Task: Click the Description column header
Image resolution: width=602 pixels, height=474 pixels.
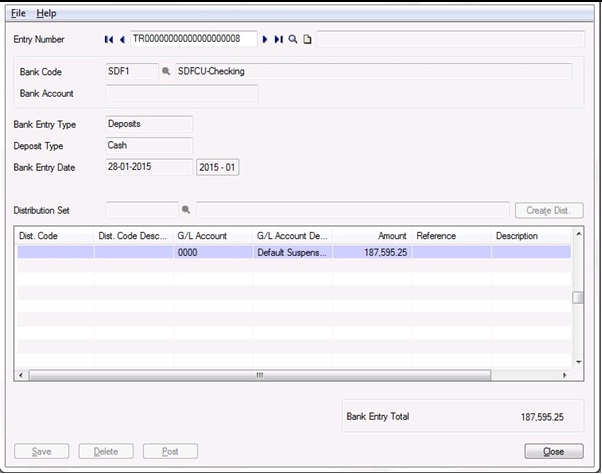Action: 531,236
